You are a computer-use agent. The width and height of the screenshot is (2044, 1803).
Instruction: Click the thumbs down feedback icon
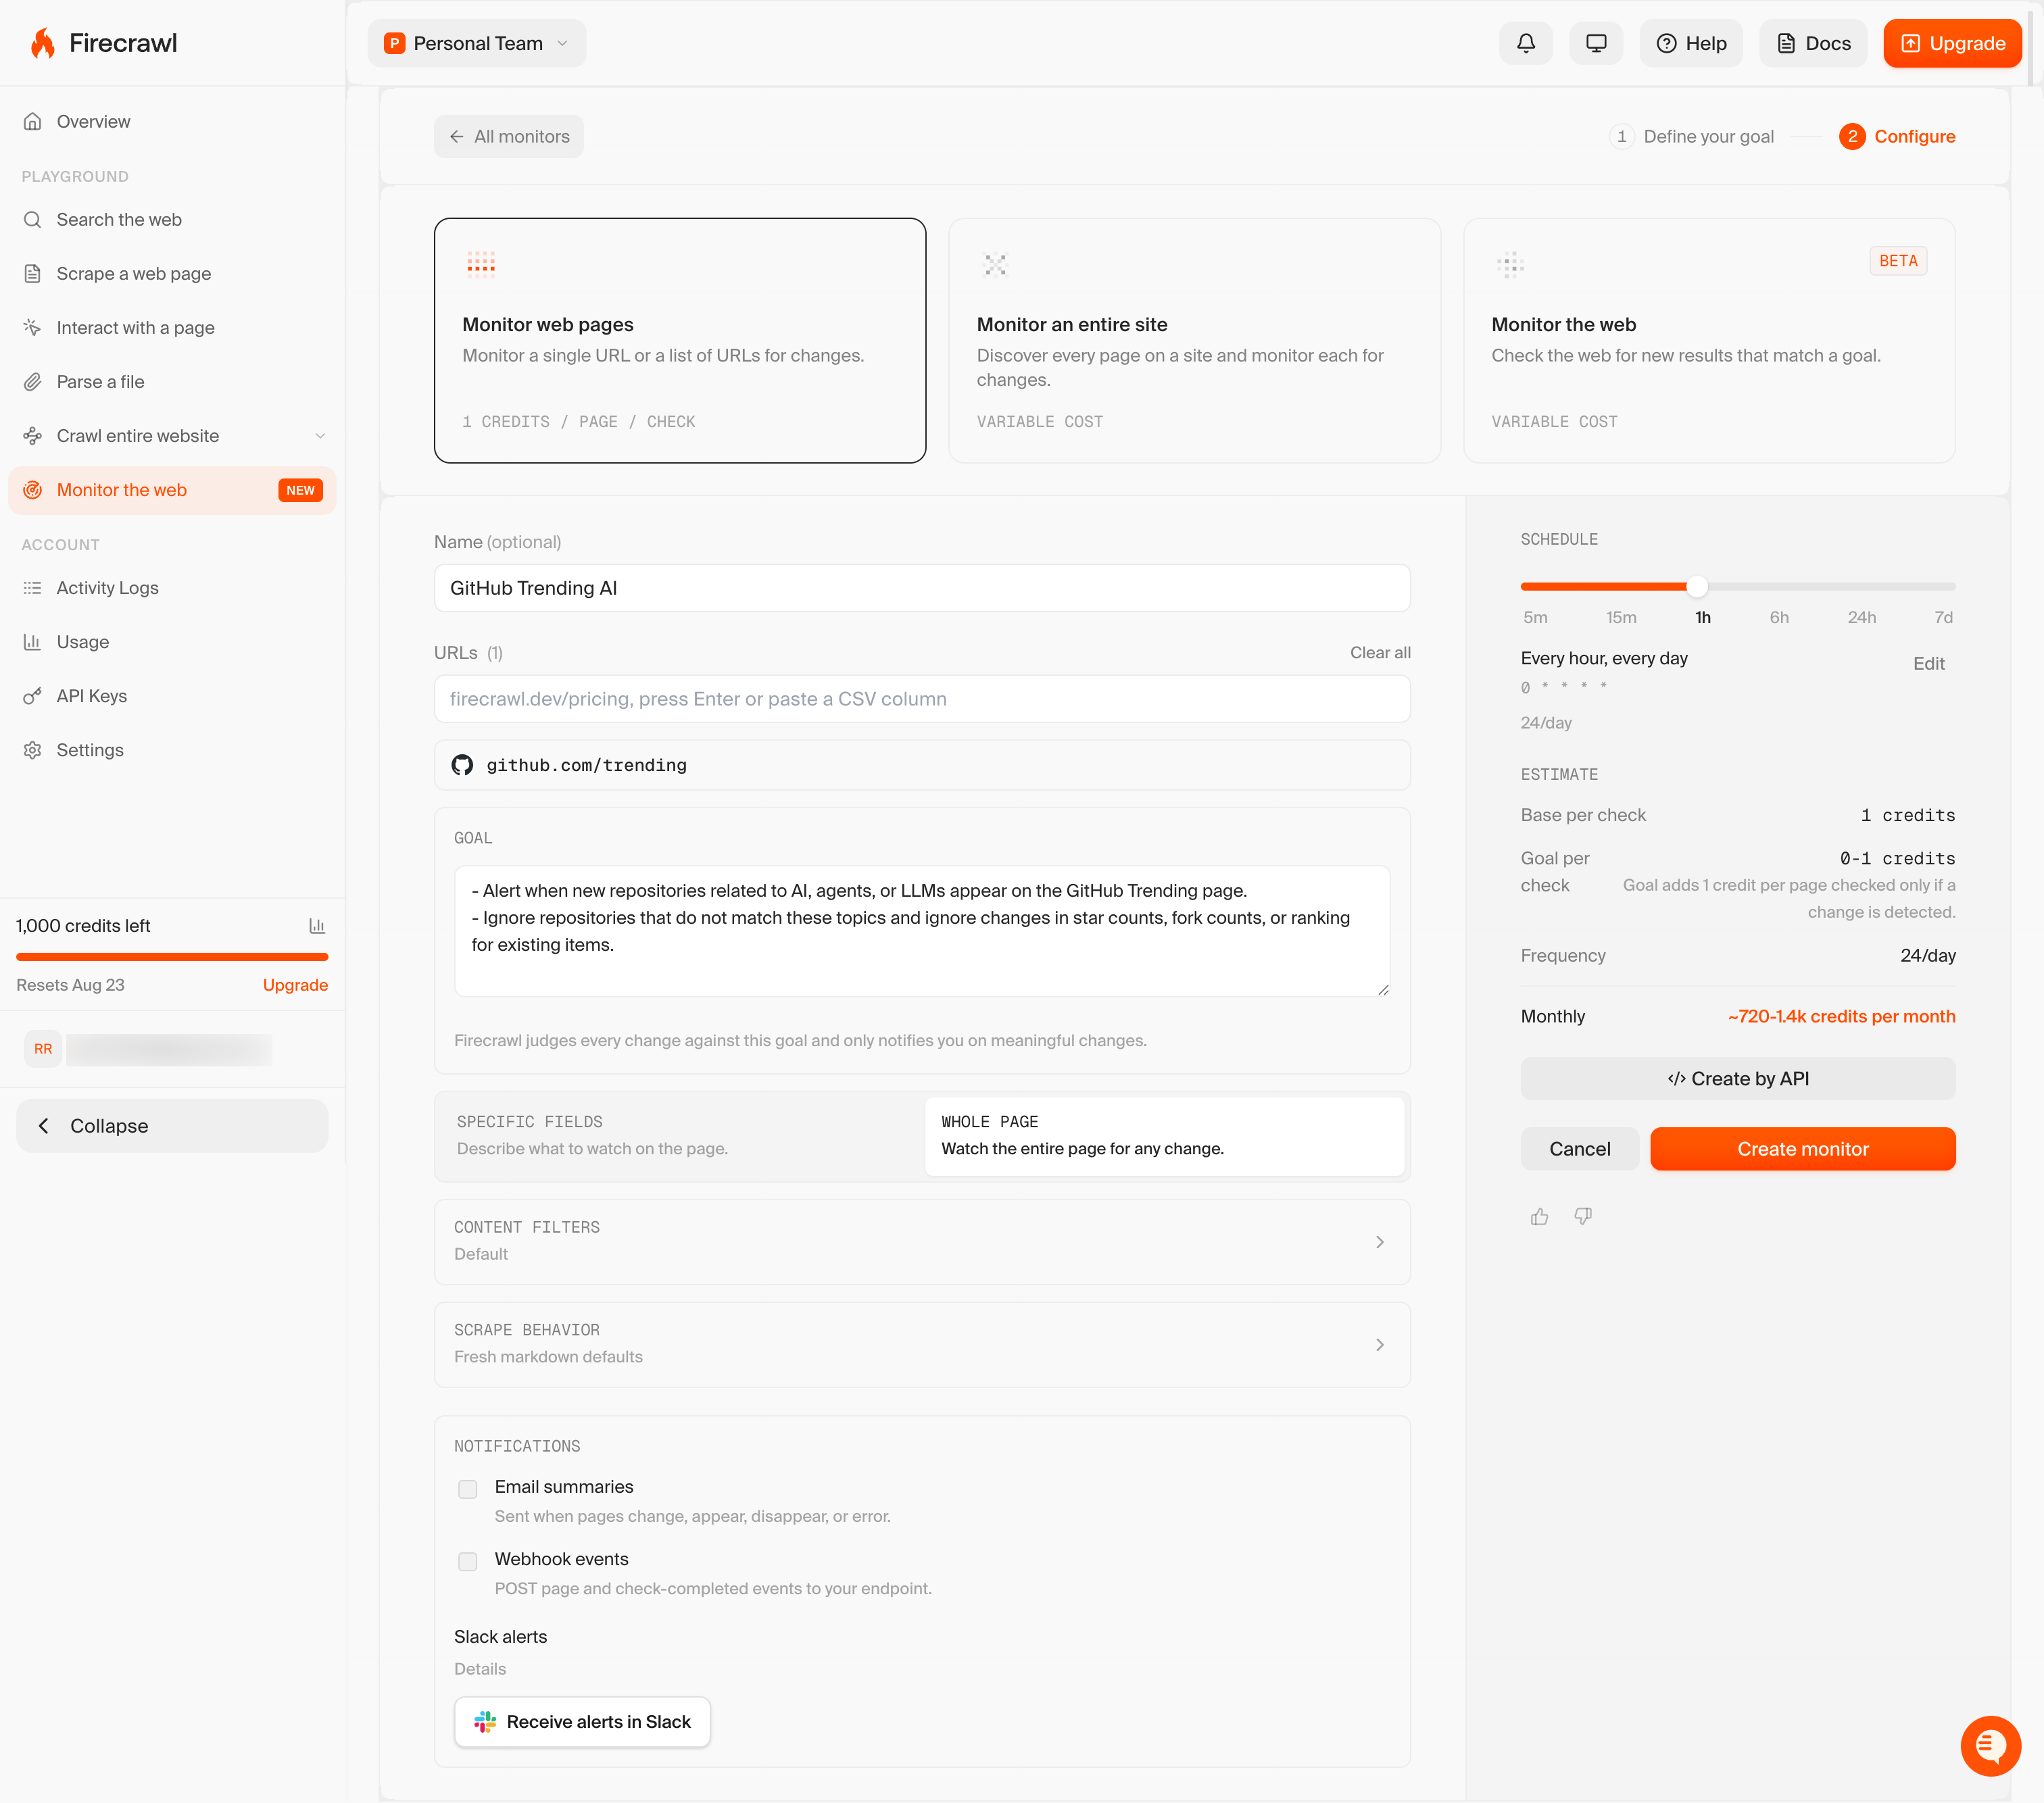(1583, 1216)
